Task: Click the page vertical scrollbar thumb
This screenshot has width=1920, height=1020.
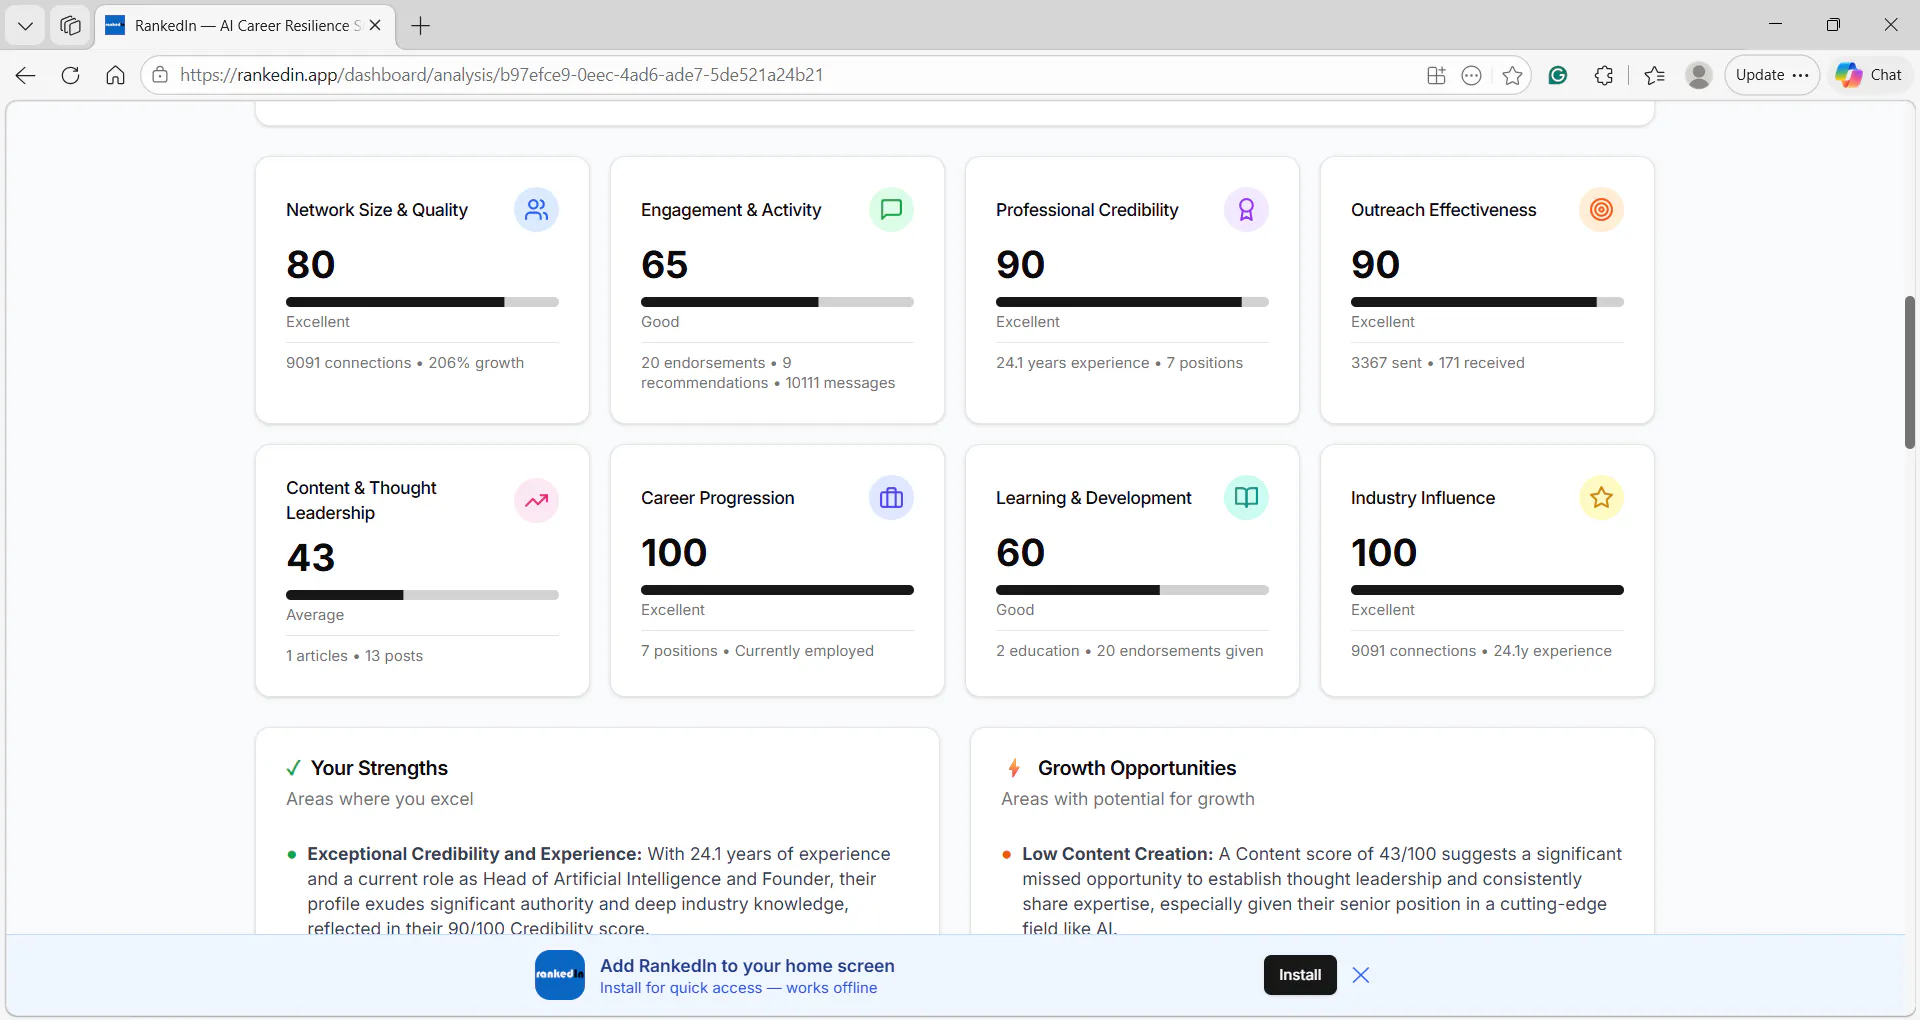Action: click(1909, 372)
